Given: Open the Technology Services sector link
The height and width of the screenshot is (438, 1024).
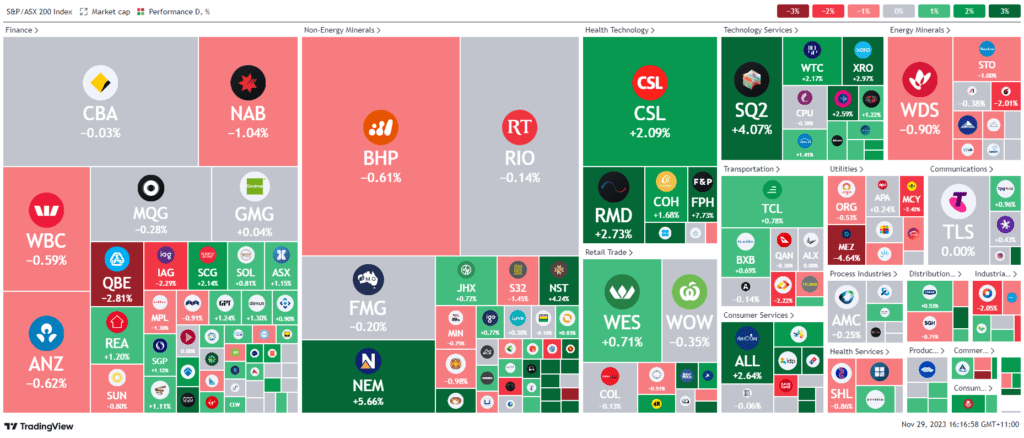Looking at the screenshot, I should (762, 31).
